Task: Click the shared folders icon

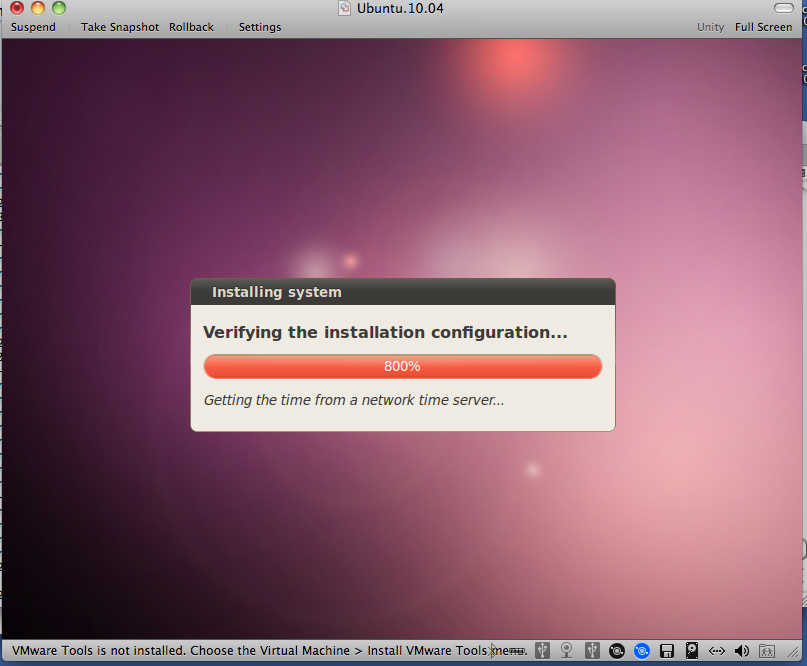Action: coord(767,652)
